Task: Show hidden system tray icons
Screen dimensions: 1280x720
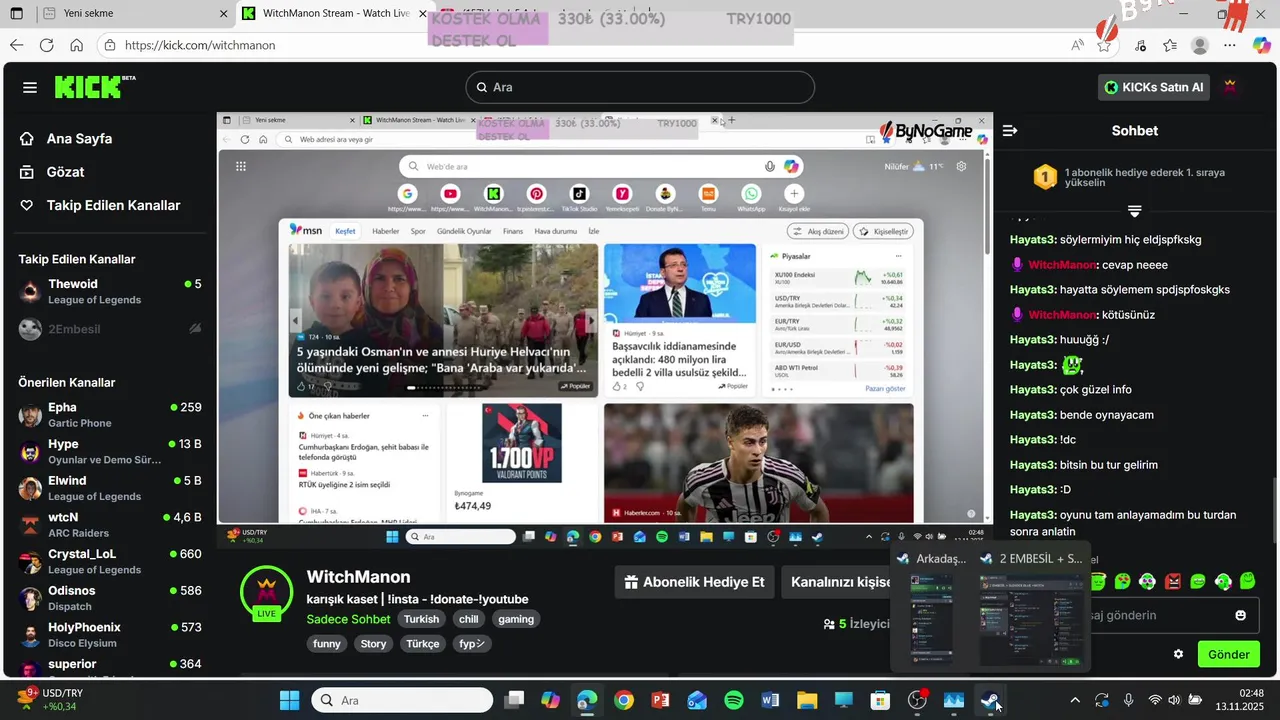Action: [1075, 700]
